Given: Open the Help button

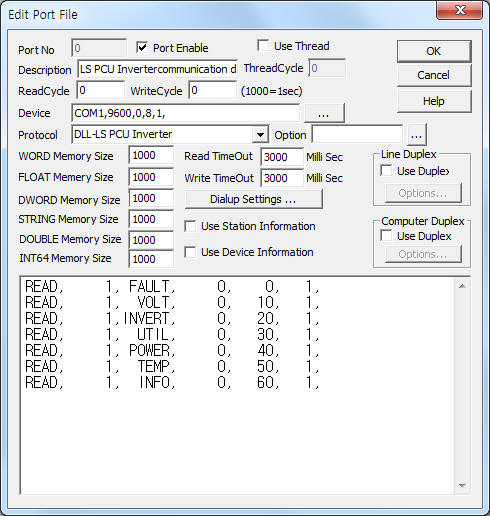Looking at the screenshot, I should (x=434, y=101).
